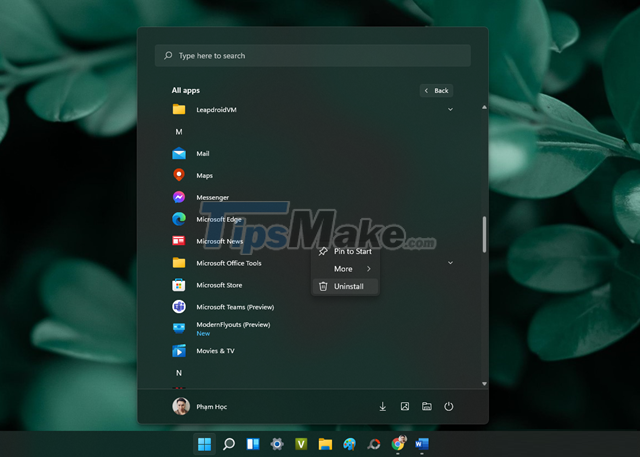The height and width of the screenshot is (457, 640).
Task: Open Settings gear in the taskbar
Action: click(x=277, y=444)
